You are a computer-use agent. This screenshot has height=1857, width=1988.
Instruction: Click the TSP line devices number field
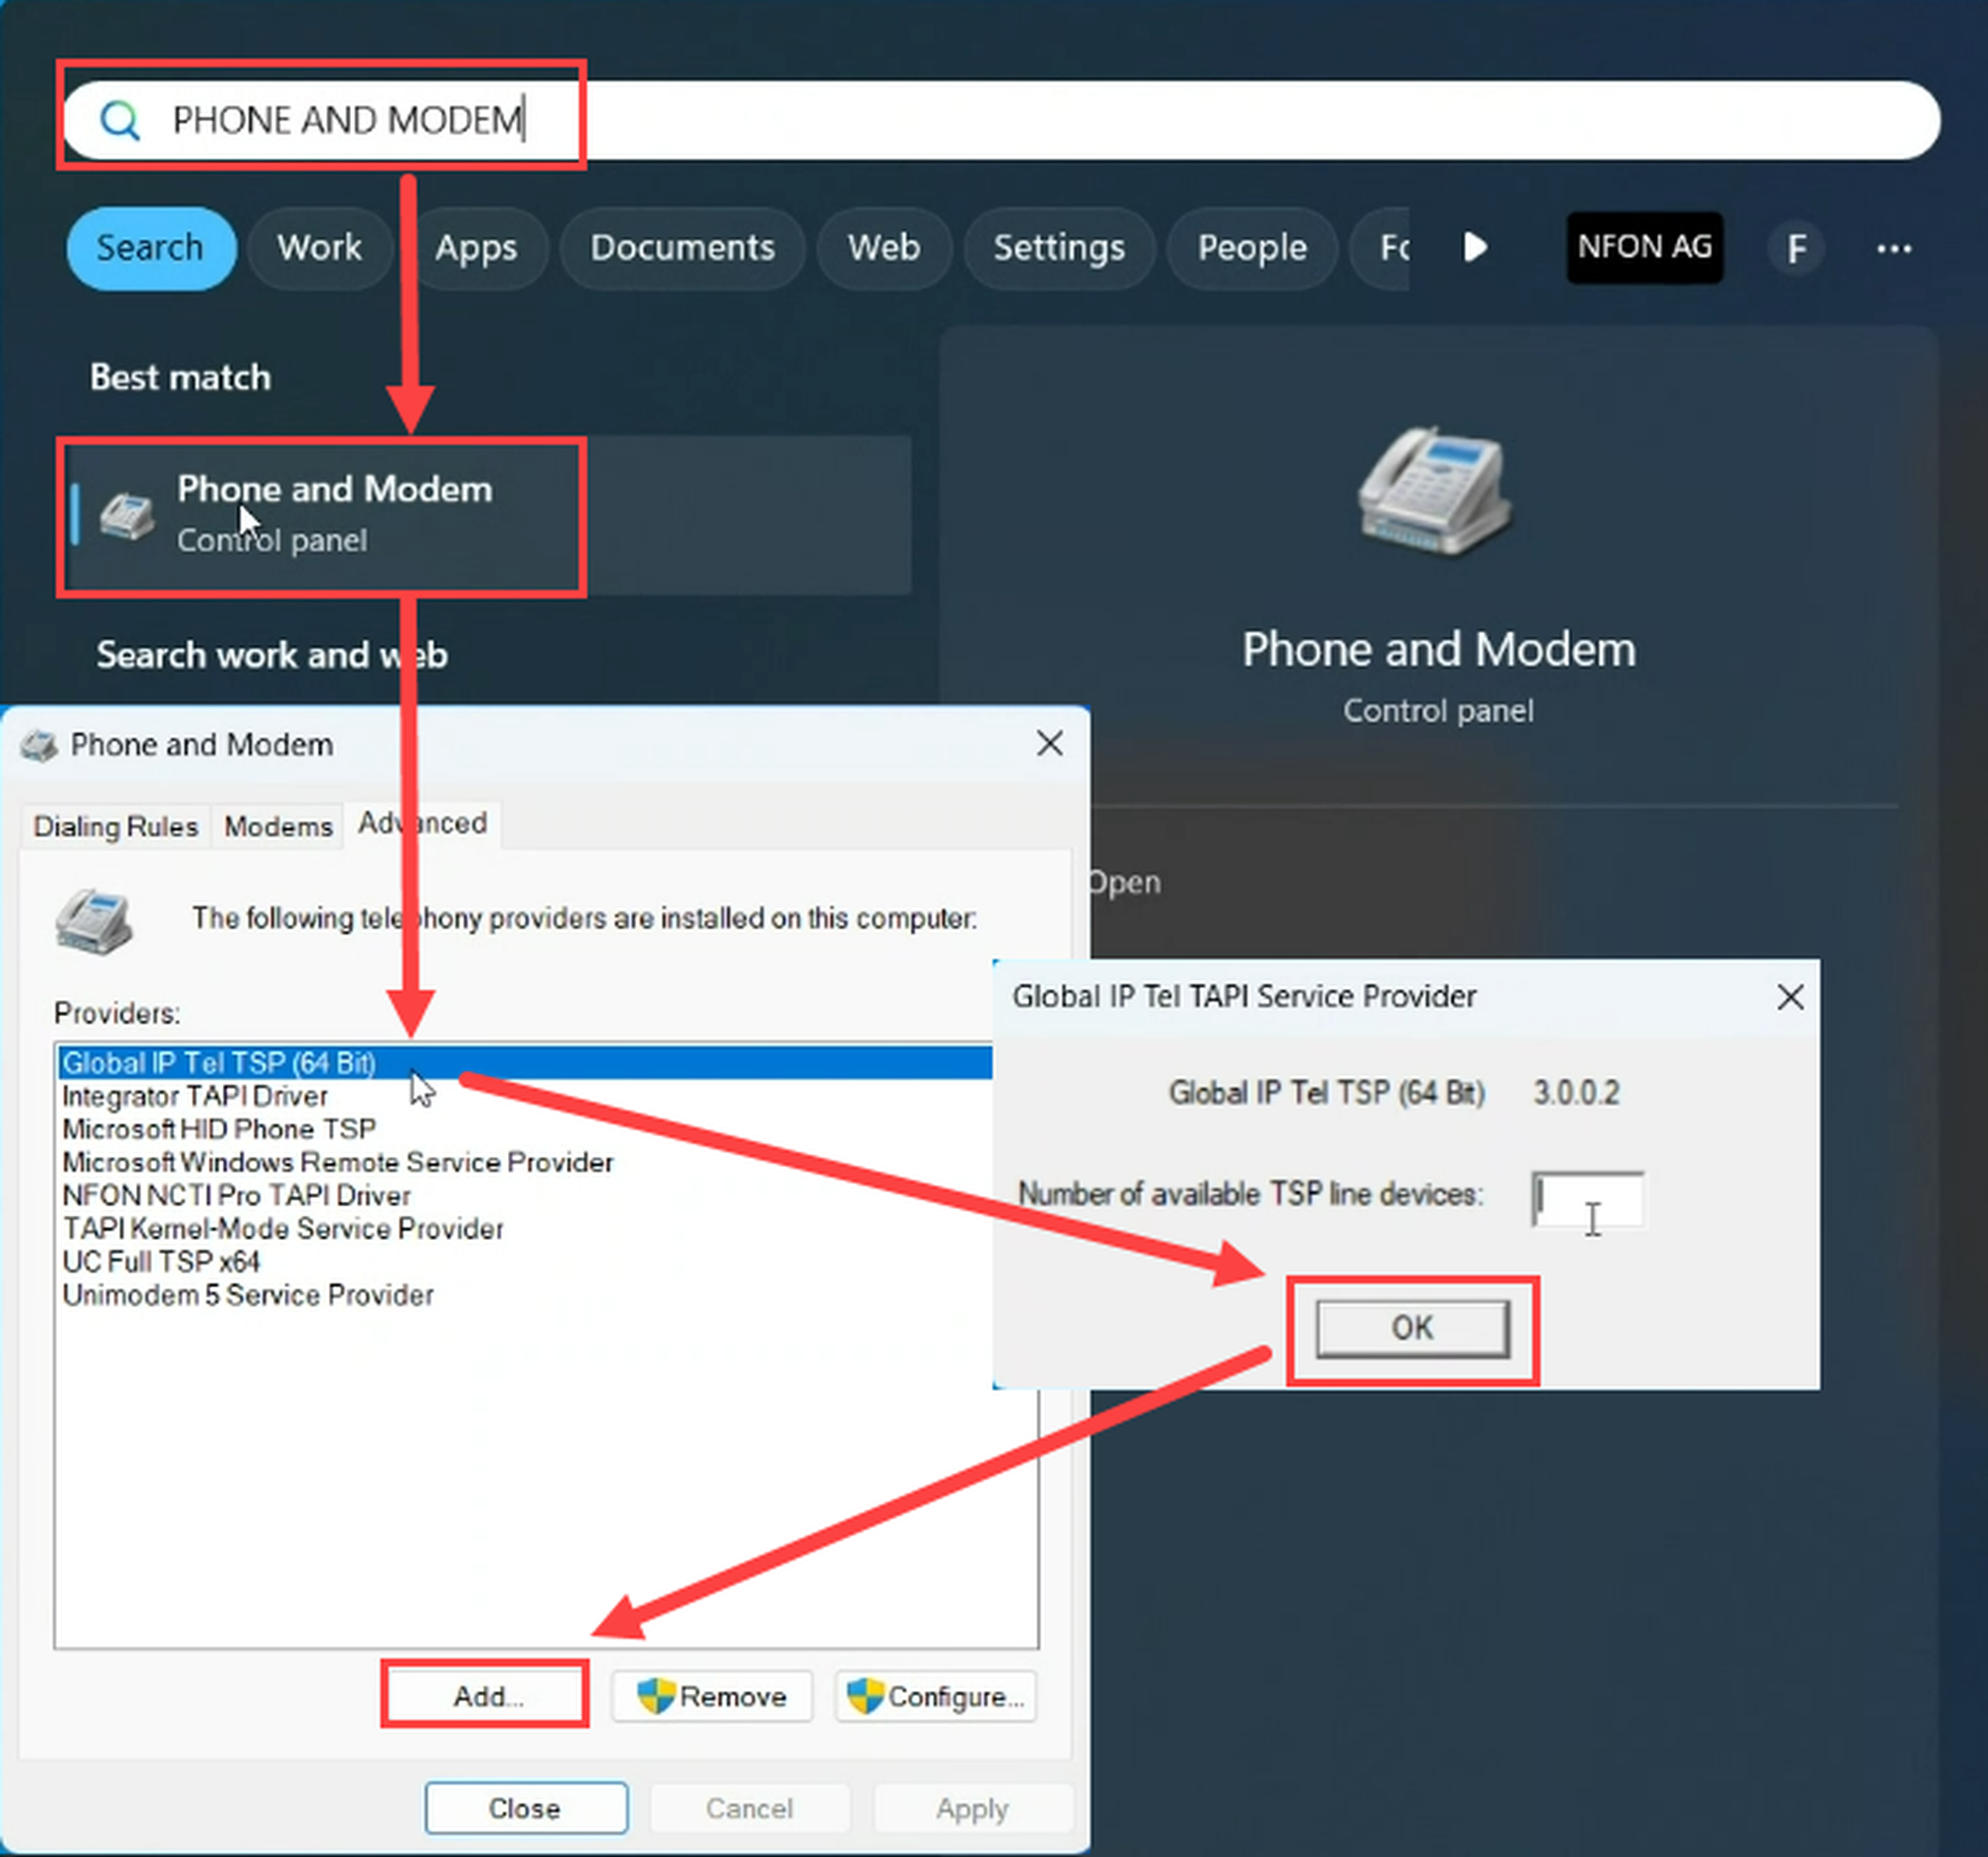tap(1587, 1198)
